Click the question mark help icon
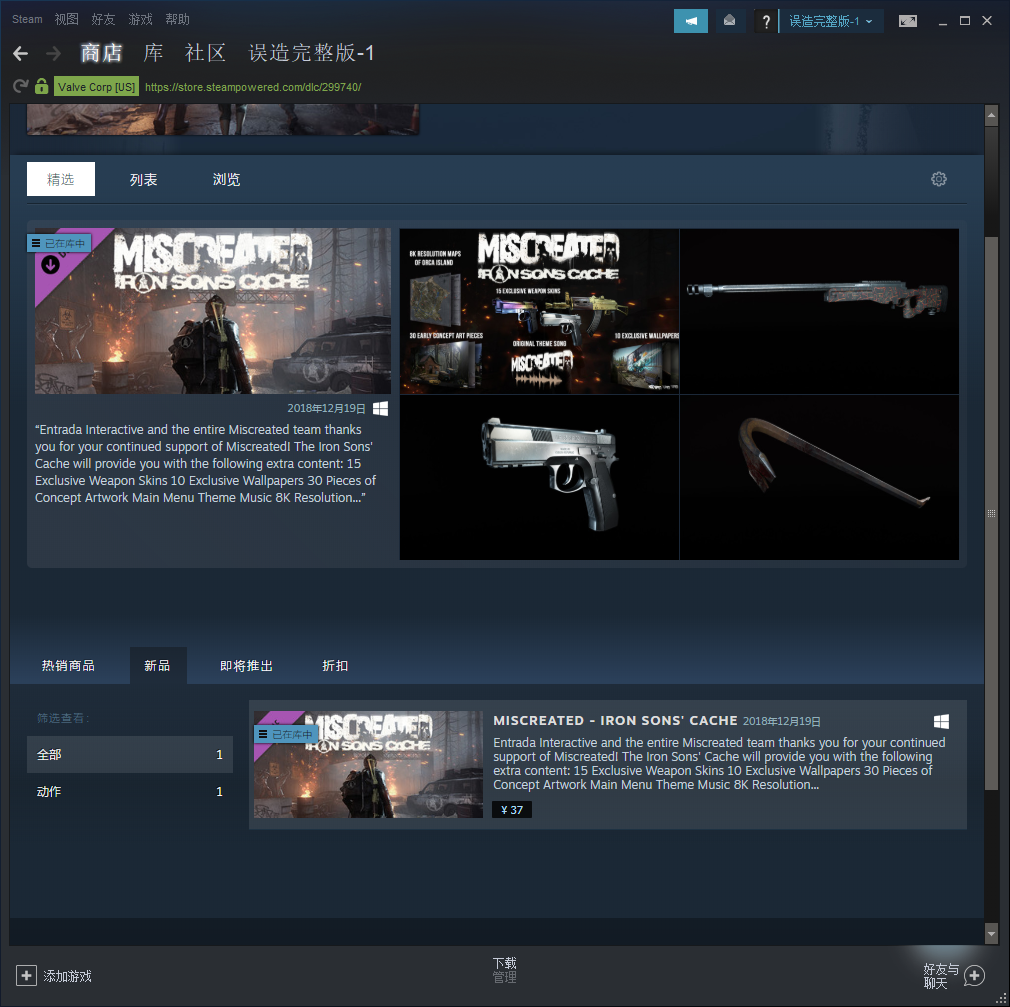1010x1007 pixels. (766, 21)
